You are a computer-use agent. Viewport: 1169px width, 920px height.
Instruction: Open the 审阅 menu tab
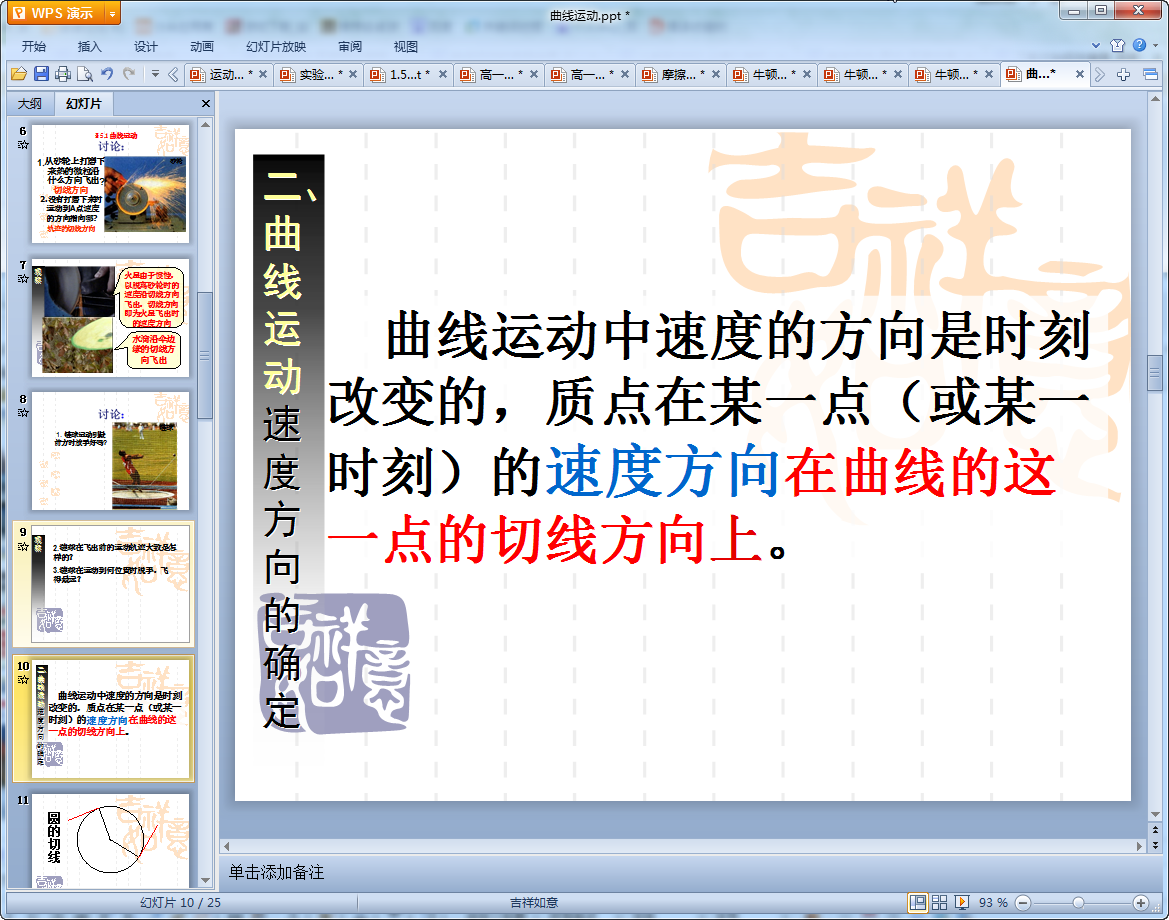[350, 46]
